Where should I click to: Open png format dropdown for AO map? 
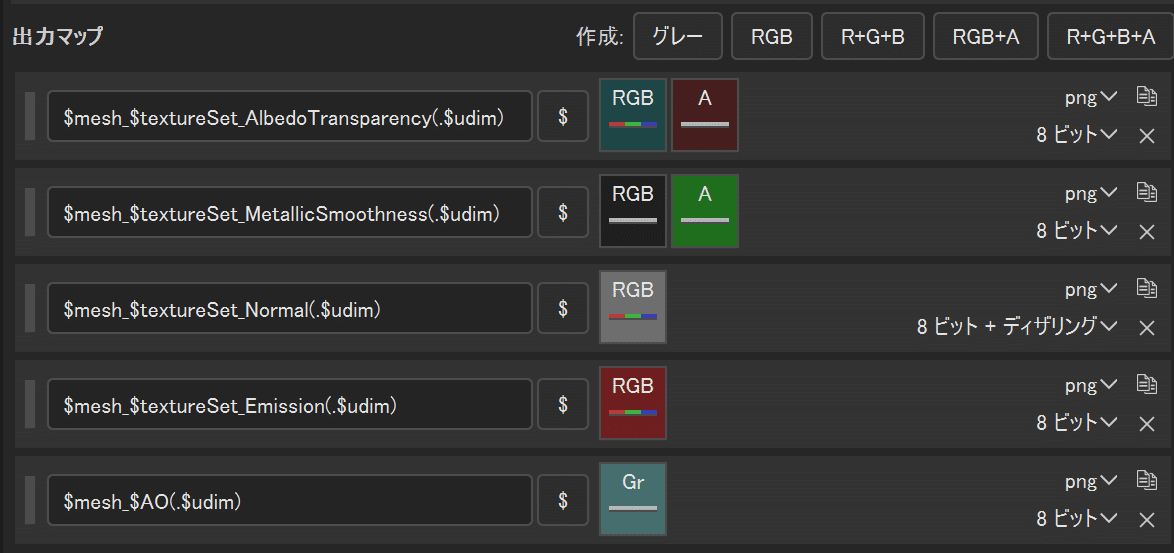[1091, 480]
